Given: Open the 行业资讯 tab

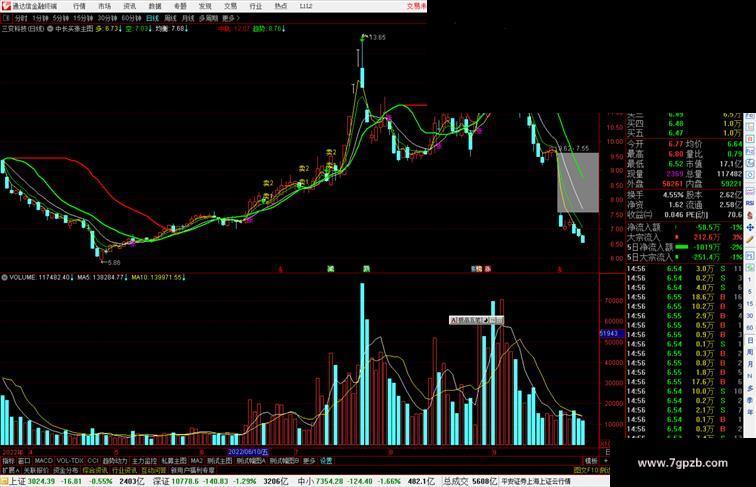Looking at the screenshot, I should pos(125,470).
